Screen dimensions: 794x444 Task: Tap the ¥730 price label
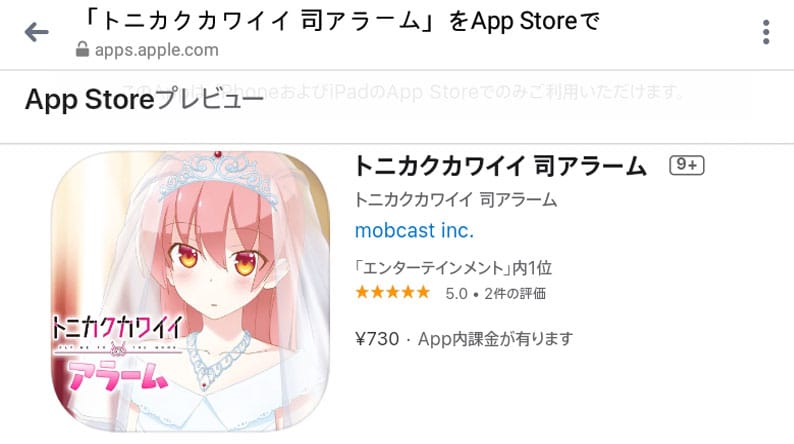tap(377, 339)
